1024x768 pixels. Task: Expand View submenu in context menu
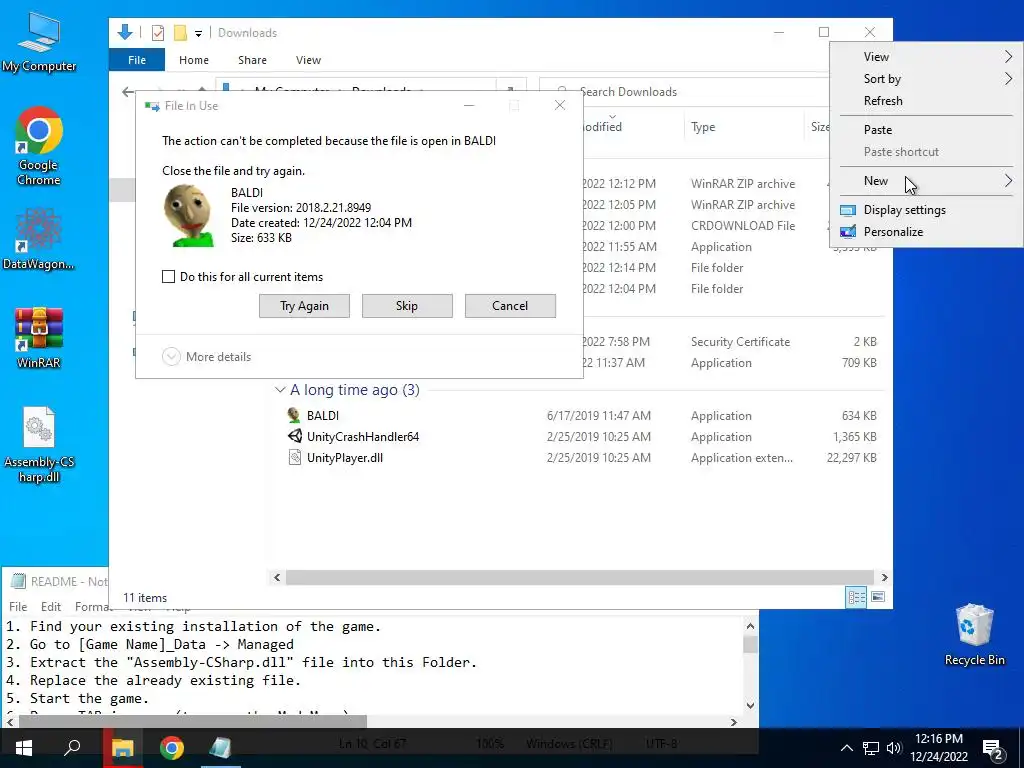[x=926, y=57]
